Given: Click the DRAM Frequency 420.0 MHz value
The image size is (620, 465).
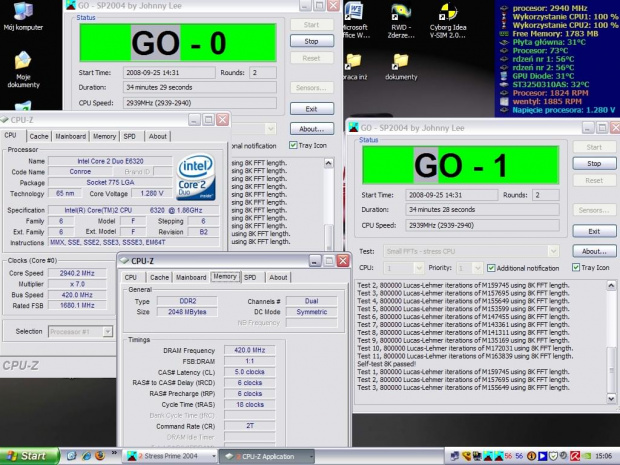Looking at the screenshot, I should [x=250, y=350].
